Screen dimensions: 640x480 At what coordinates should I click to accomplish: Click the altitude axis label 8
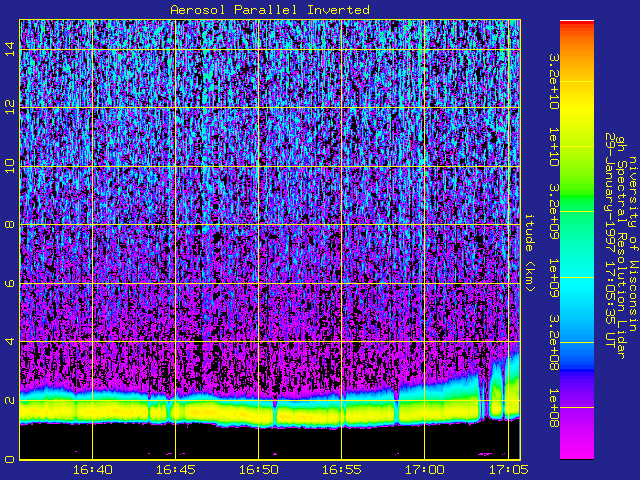click(10, 224)
